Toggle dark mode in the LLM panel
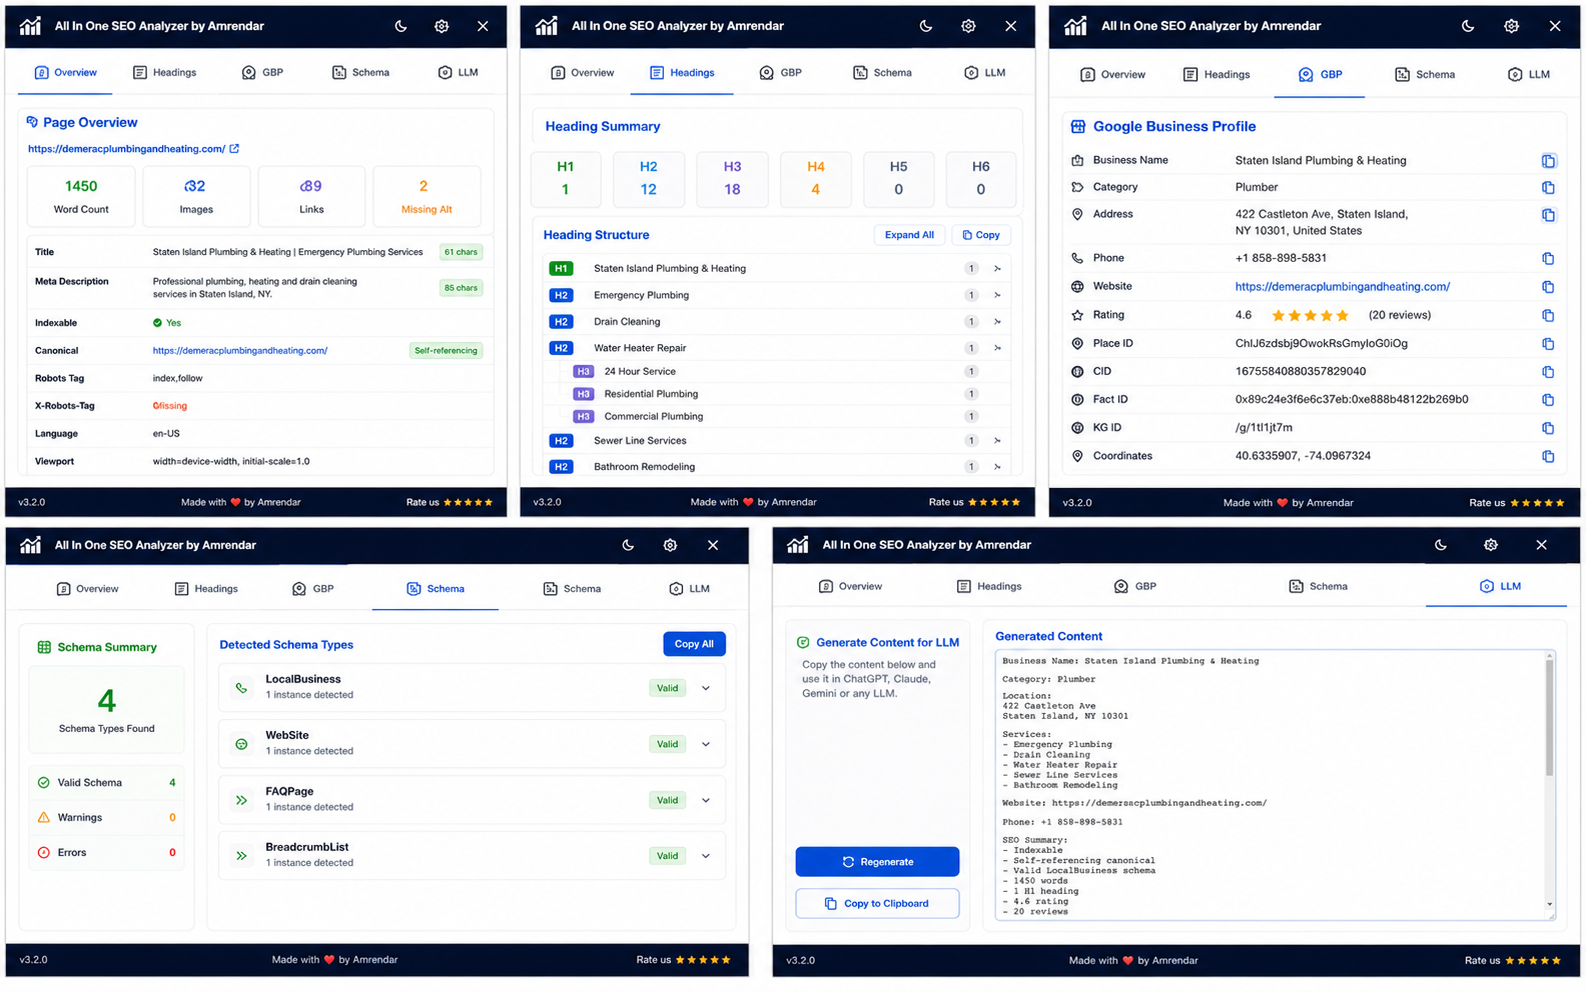This screenshot has height=992, width=1586. point(1441,545)
